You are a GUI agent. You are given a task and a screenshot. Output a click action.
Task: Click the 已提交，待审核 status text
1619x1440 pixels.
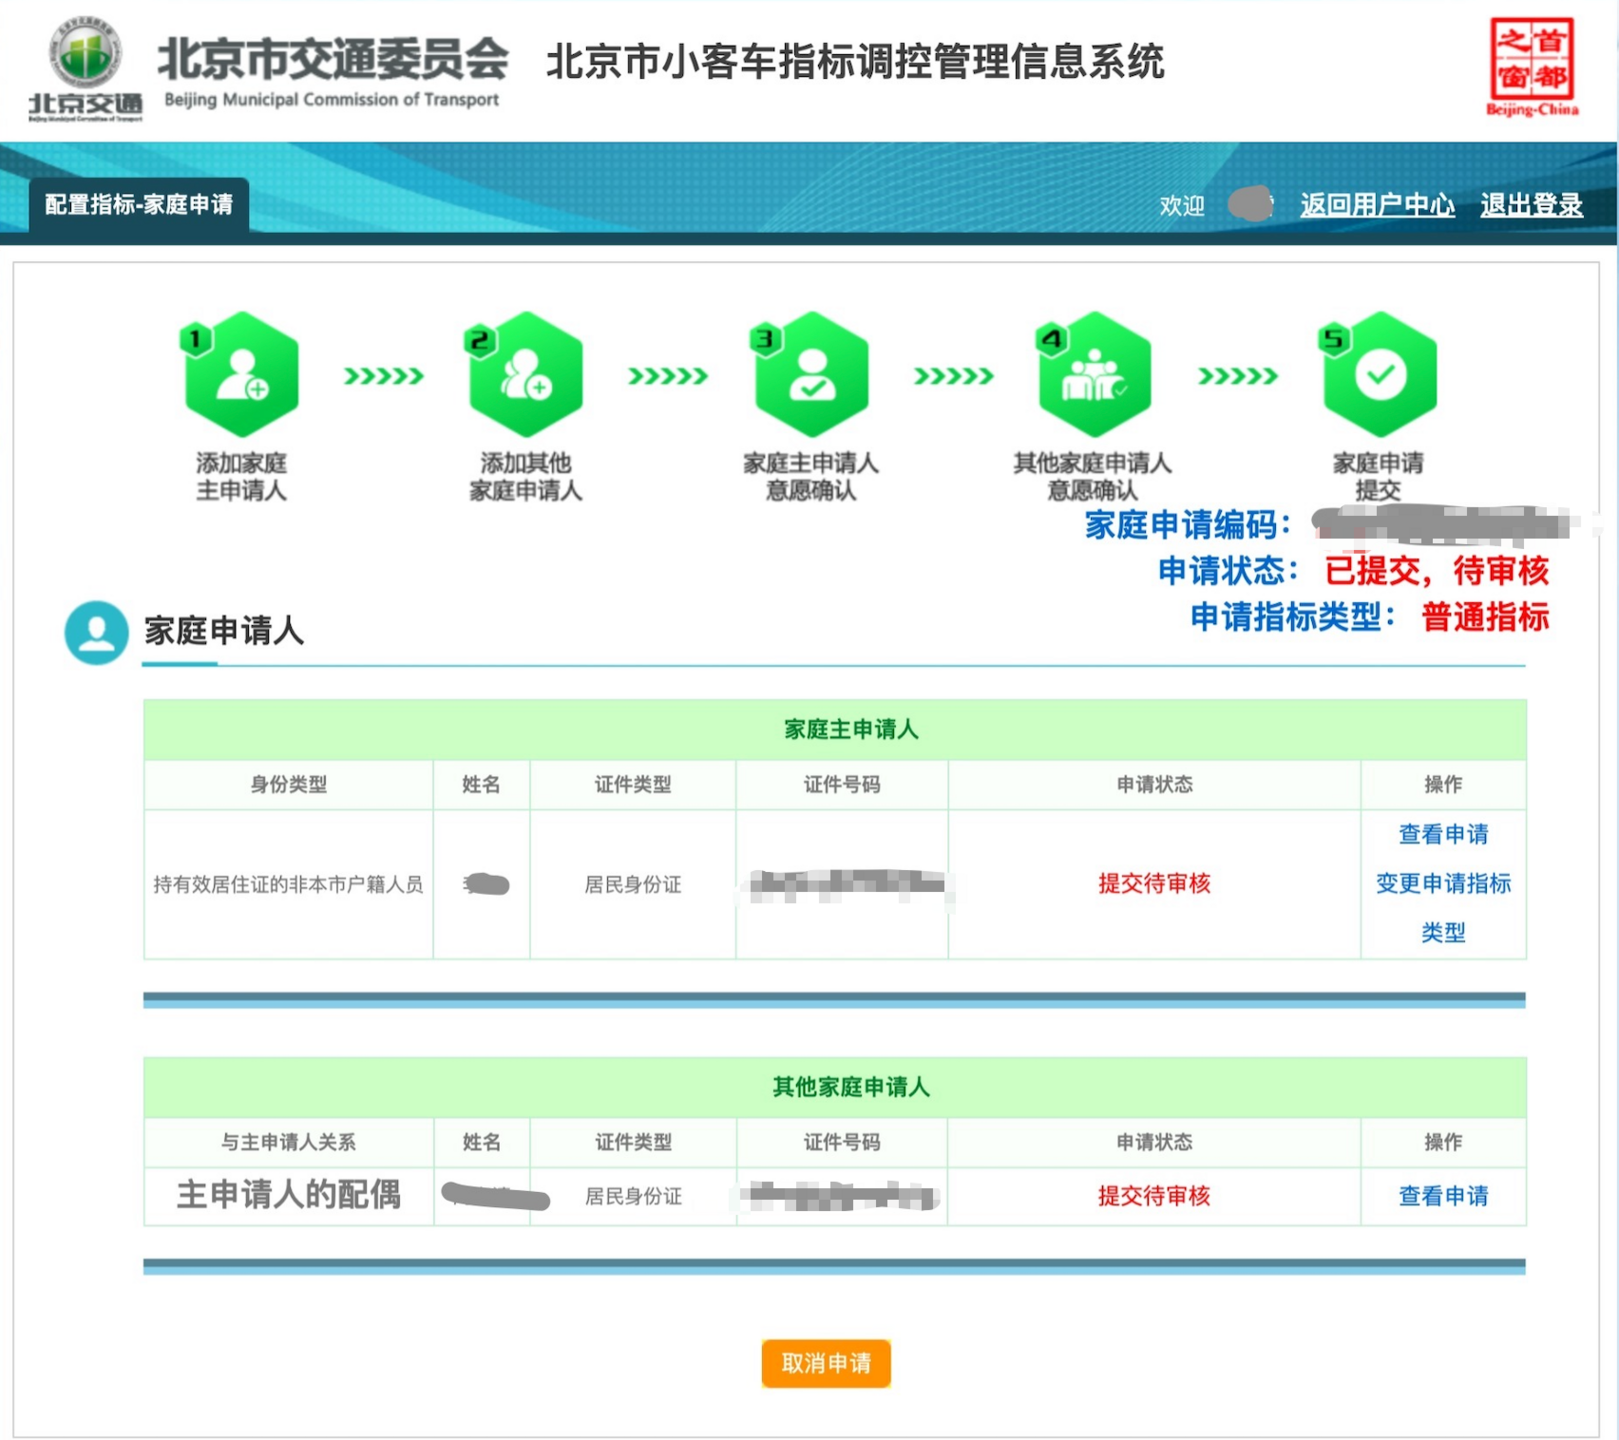coord(1436,571)
